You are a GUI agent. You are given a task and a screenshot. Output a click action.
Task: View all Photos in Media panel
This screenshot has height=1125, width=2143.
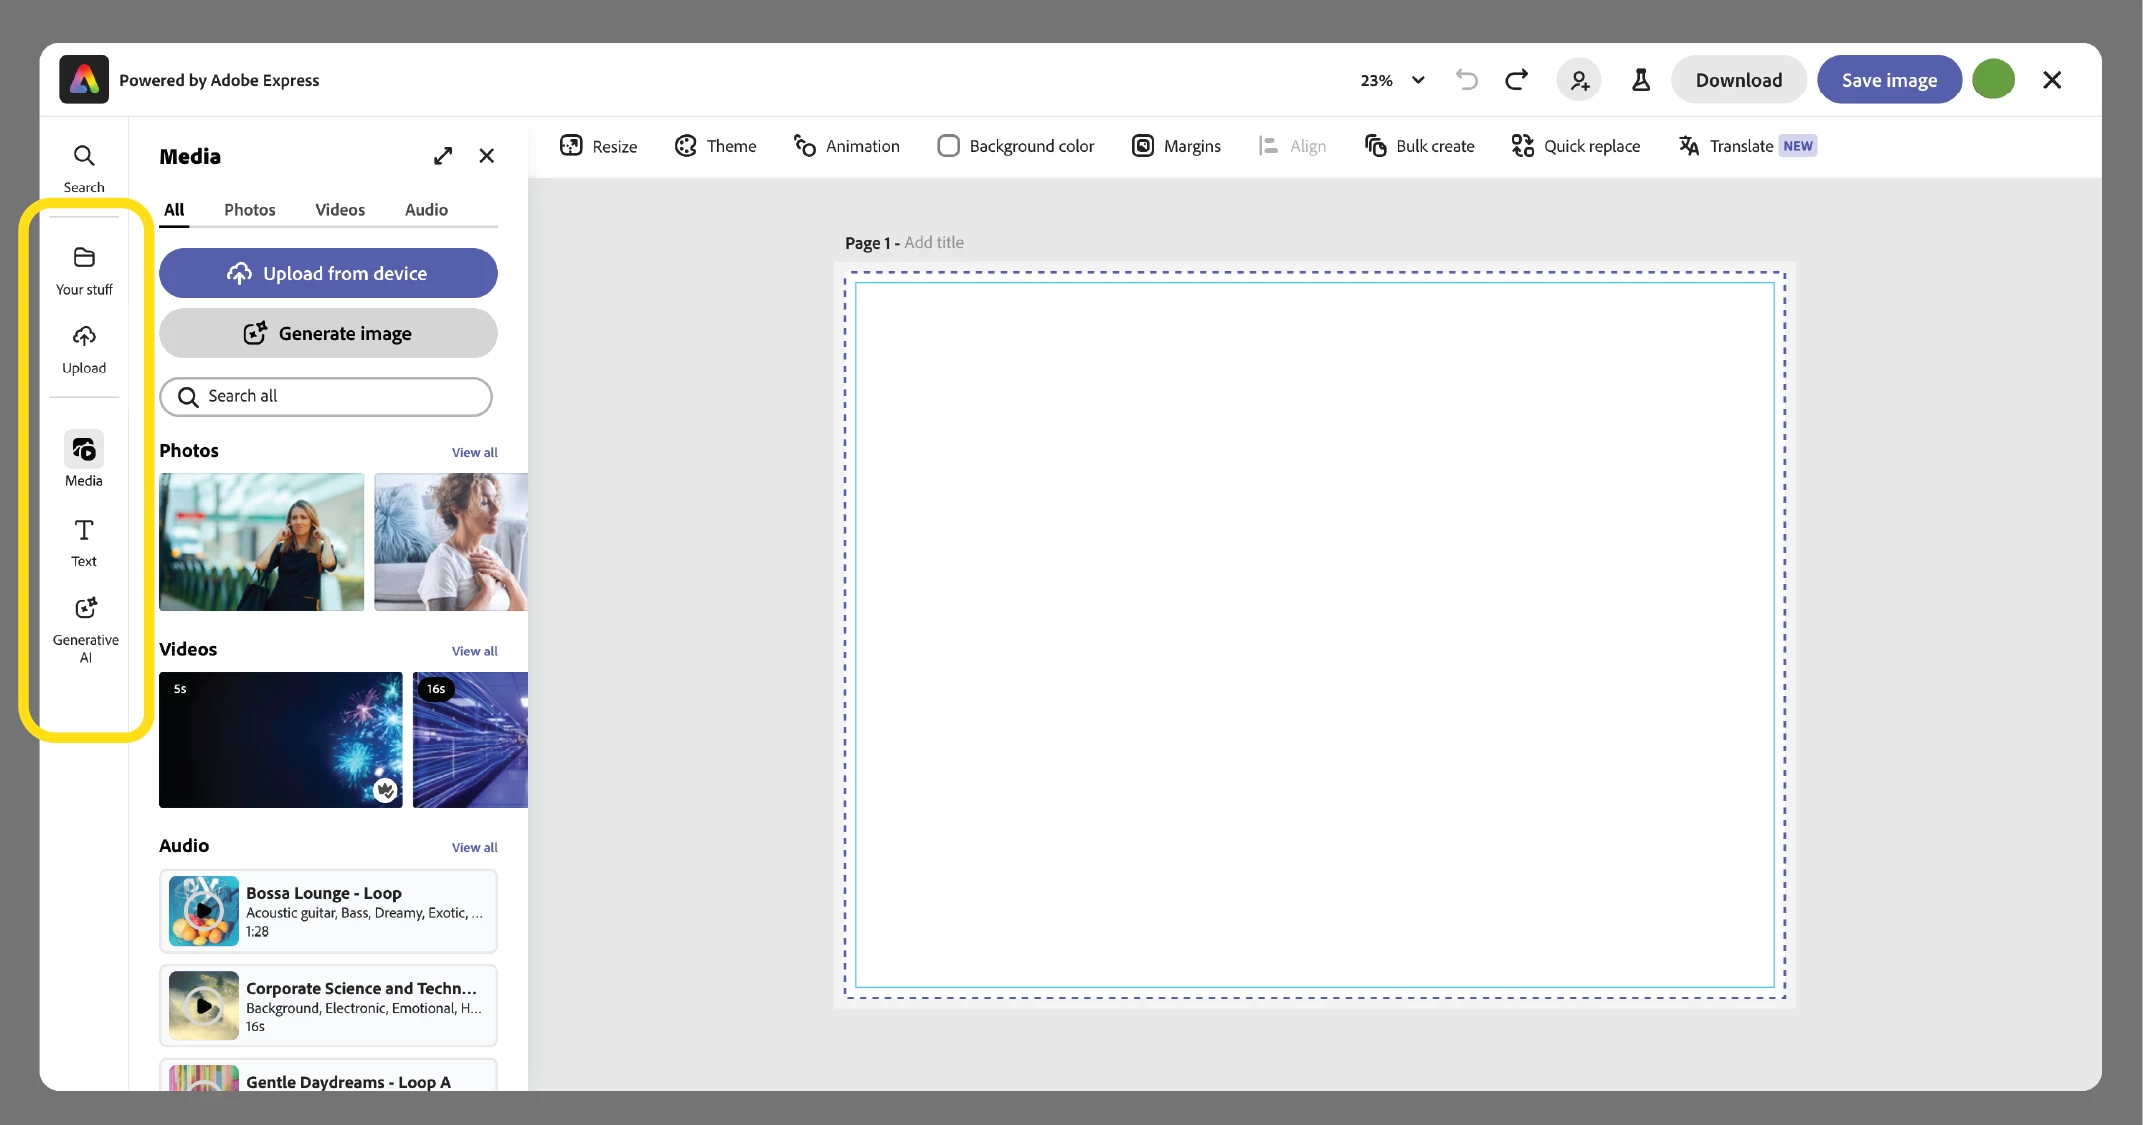click(474, 452)
